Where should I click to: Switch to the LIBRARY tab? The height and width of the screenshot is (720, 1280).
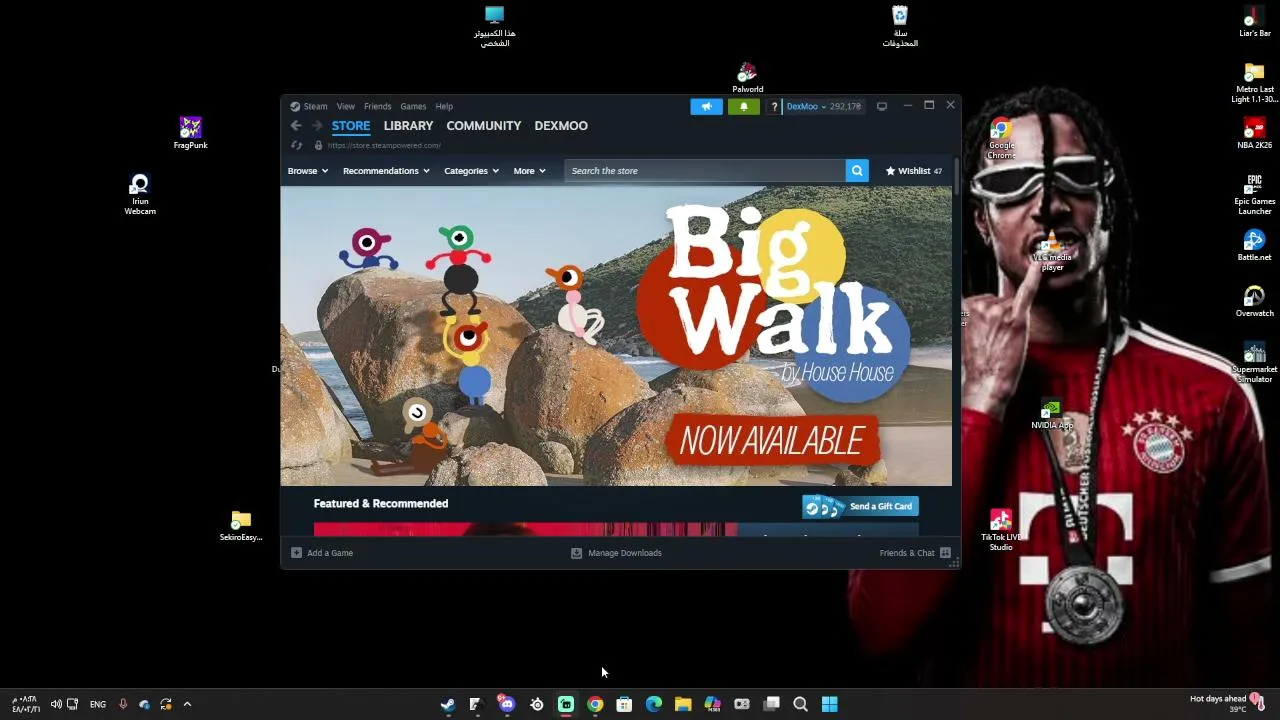[x=408, y=126]
